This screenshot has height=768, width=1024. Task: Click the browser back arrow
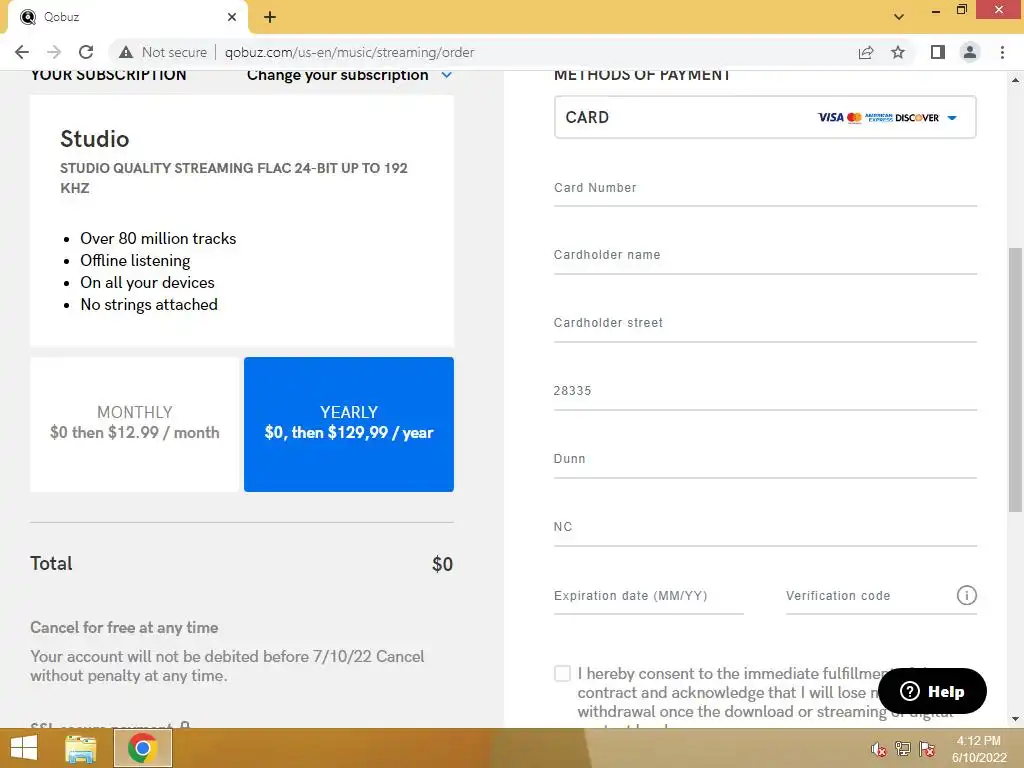tap(22, 52)
